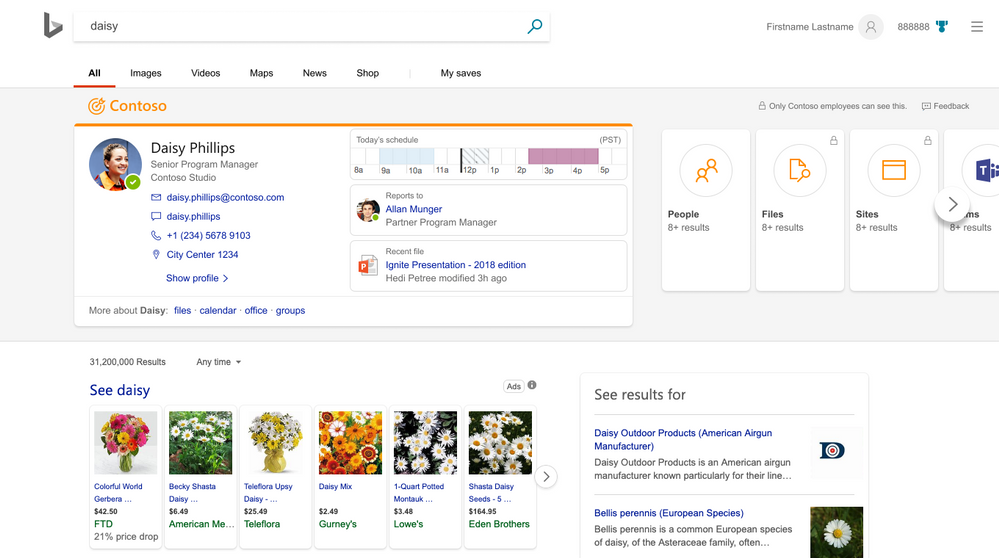Open Teleflora Upsy Daisy product image
The height and width of the screenshot is (558, 999).
pyautogui.click(x=275, y=443)
